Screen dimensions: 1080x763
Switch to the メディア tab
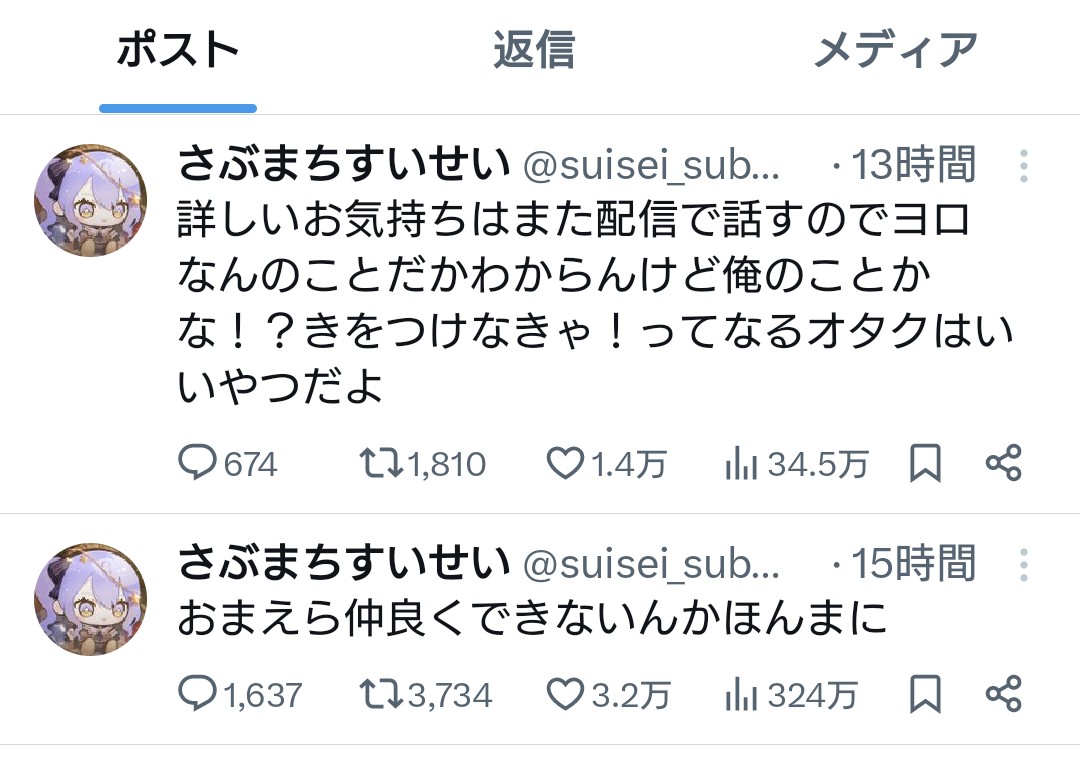tap(895, 50)
